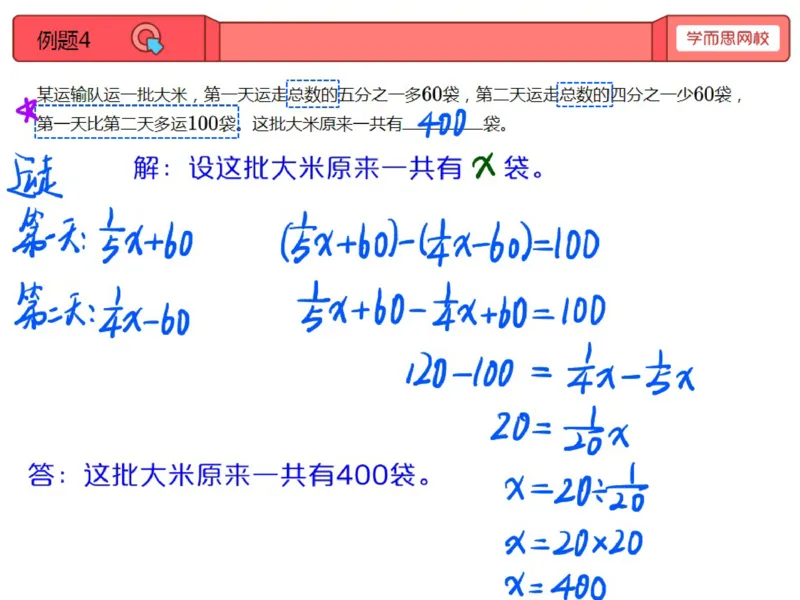Click the handwritten line 20 = 1/20 x

coord(560,431)
